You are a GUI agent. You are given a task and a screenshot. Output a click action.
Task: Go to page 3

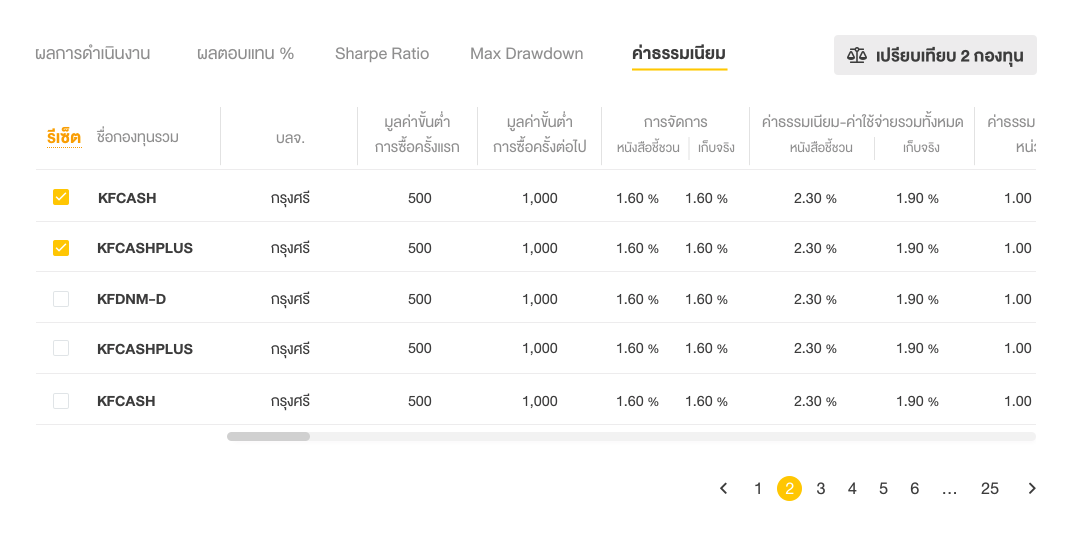[821, 488]
